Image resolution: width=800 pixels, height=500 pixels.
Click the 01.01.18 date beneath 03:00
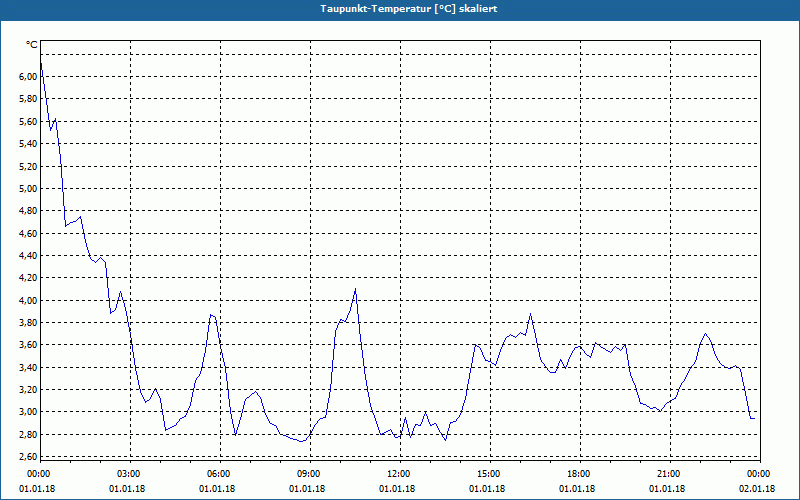[x=127, y=489]
